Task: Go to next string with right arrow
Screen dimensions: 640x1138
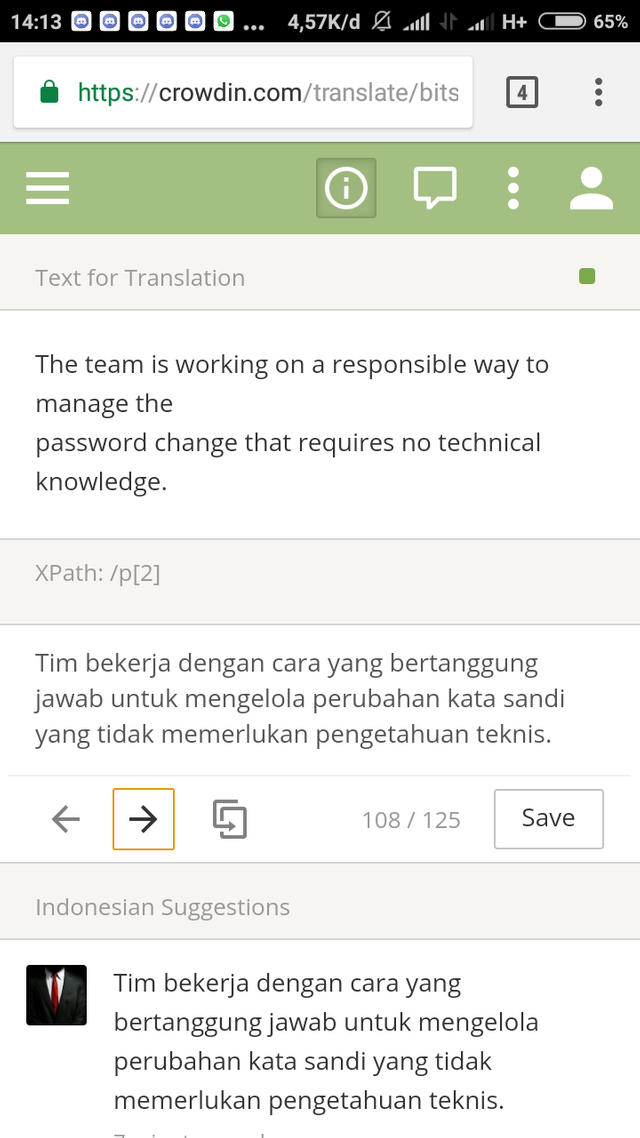Action: coord(144,819)
